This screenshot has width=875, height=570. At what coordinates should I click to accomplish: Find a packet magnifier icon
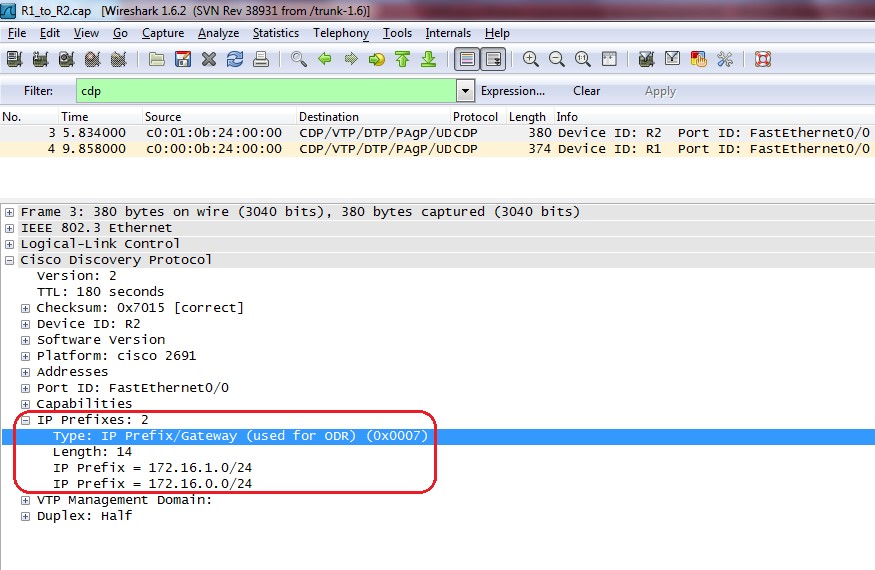[x=299, y=59]
